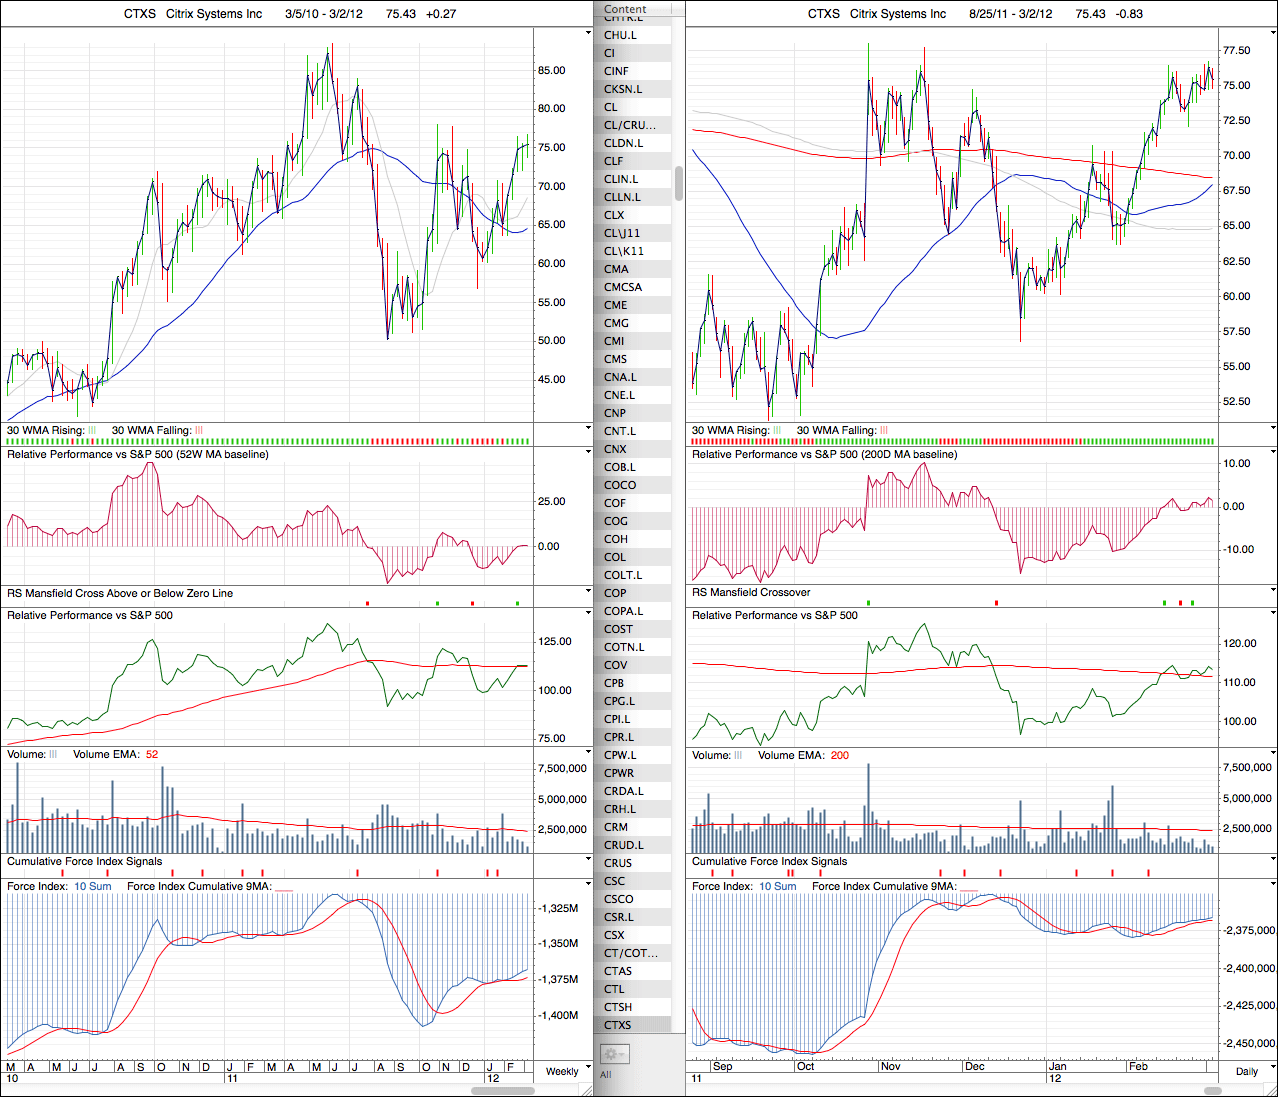Click the daily chart horizontal scrollbar thumb

click(x=1212, y=1090)
